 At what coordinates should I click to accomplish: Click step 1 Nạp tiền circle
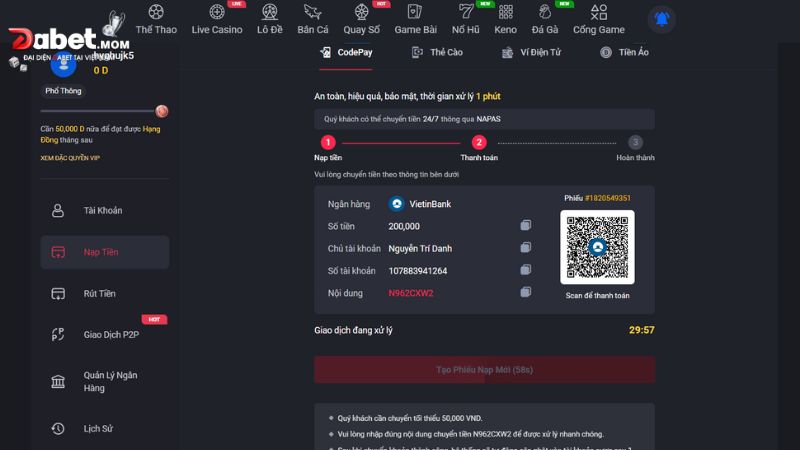click(x=328, y=142)
